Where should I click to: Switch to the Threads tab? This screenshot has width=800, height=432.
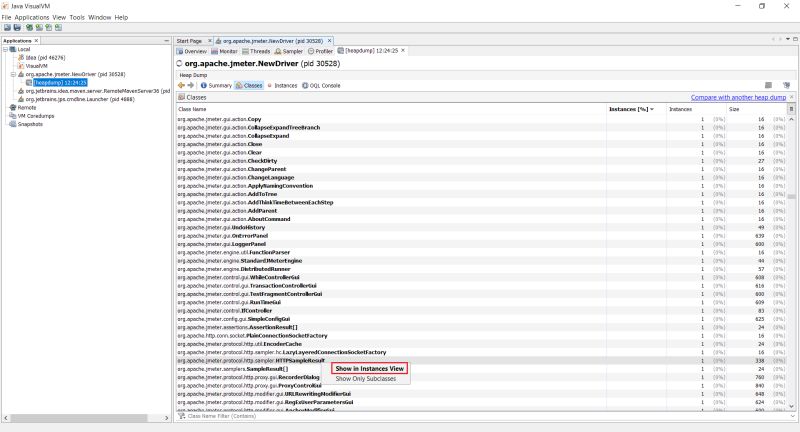click(x=256, y=51)
